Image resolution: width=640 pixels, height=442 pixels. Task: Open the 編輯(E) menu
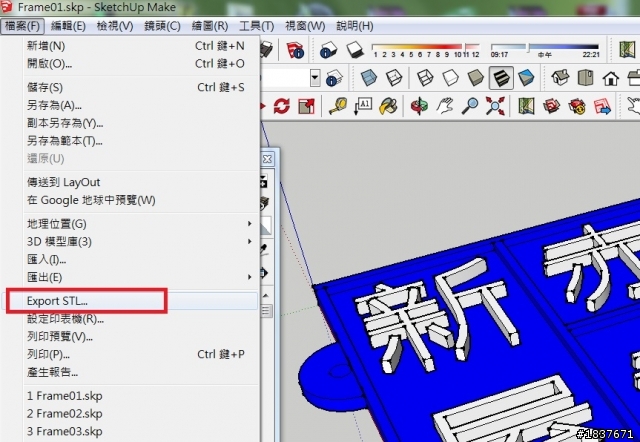[68, 26]
